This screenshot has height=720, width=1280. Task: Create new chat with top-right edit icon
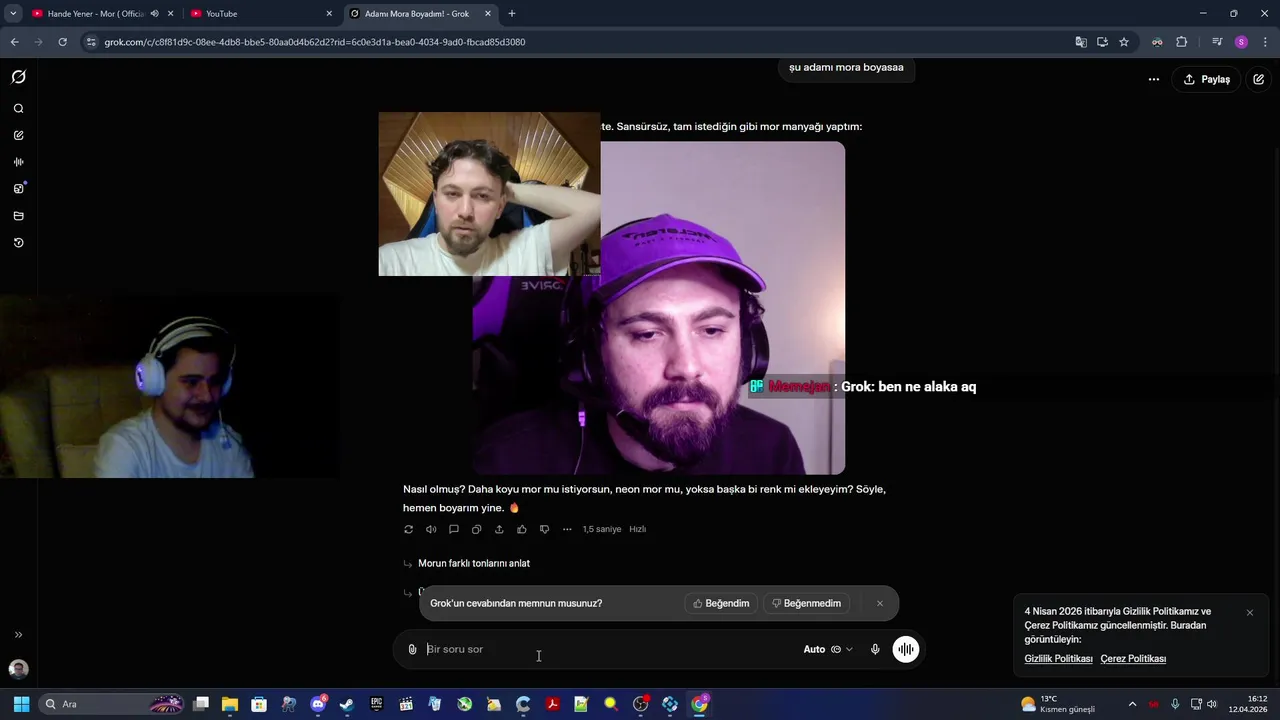[1259, 79]
